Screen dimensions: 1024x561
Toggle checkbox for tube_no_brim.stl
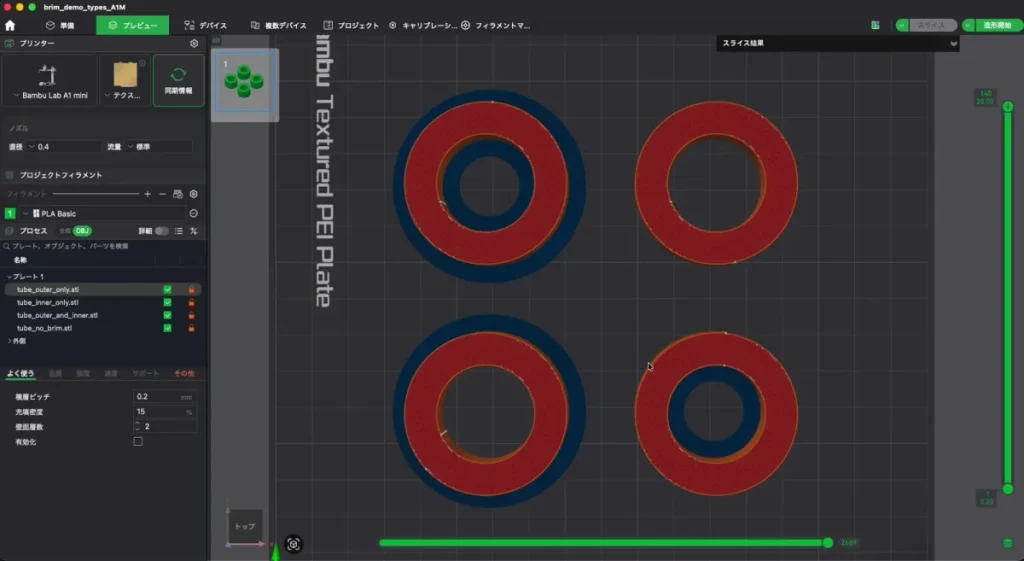point(167,328)
